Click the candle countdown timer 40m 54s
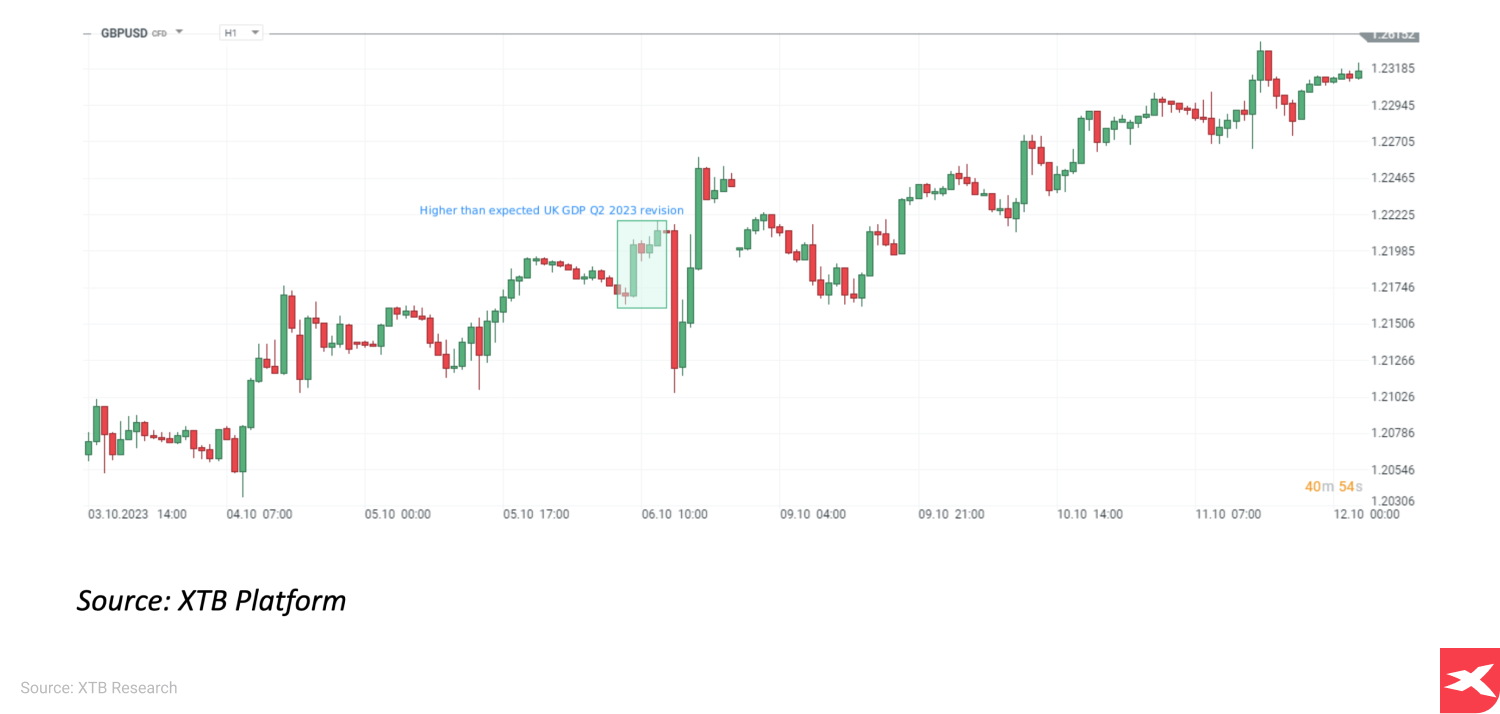Viewport: 1500px width, 714px height. (x=1333, y=487)
